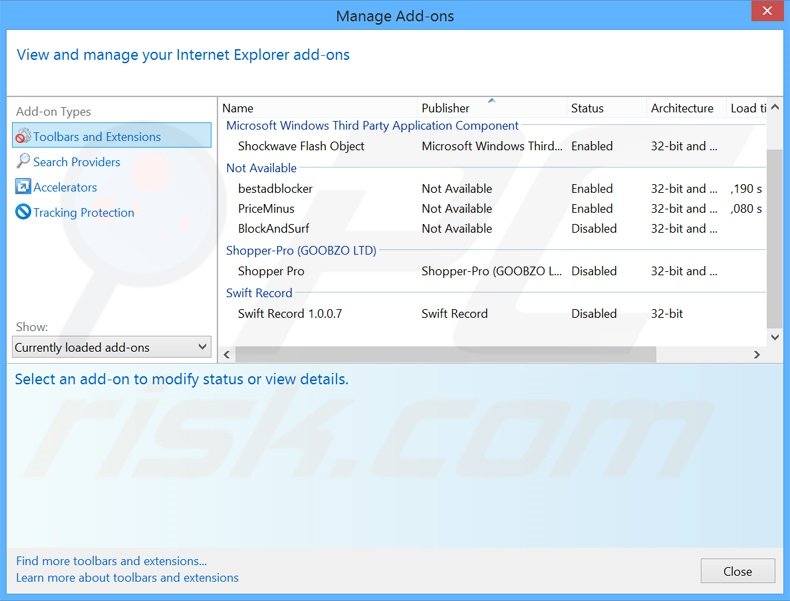
Task: Select the bestadblocker add-on row
Action: (x=492, y=188)
